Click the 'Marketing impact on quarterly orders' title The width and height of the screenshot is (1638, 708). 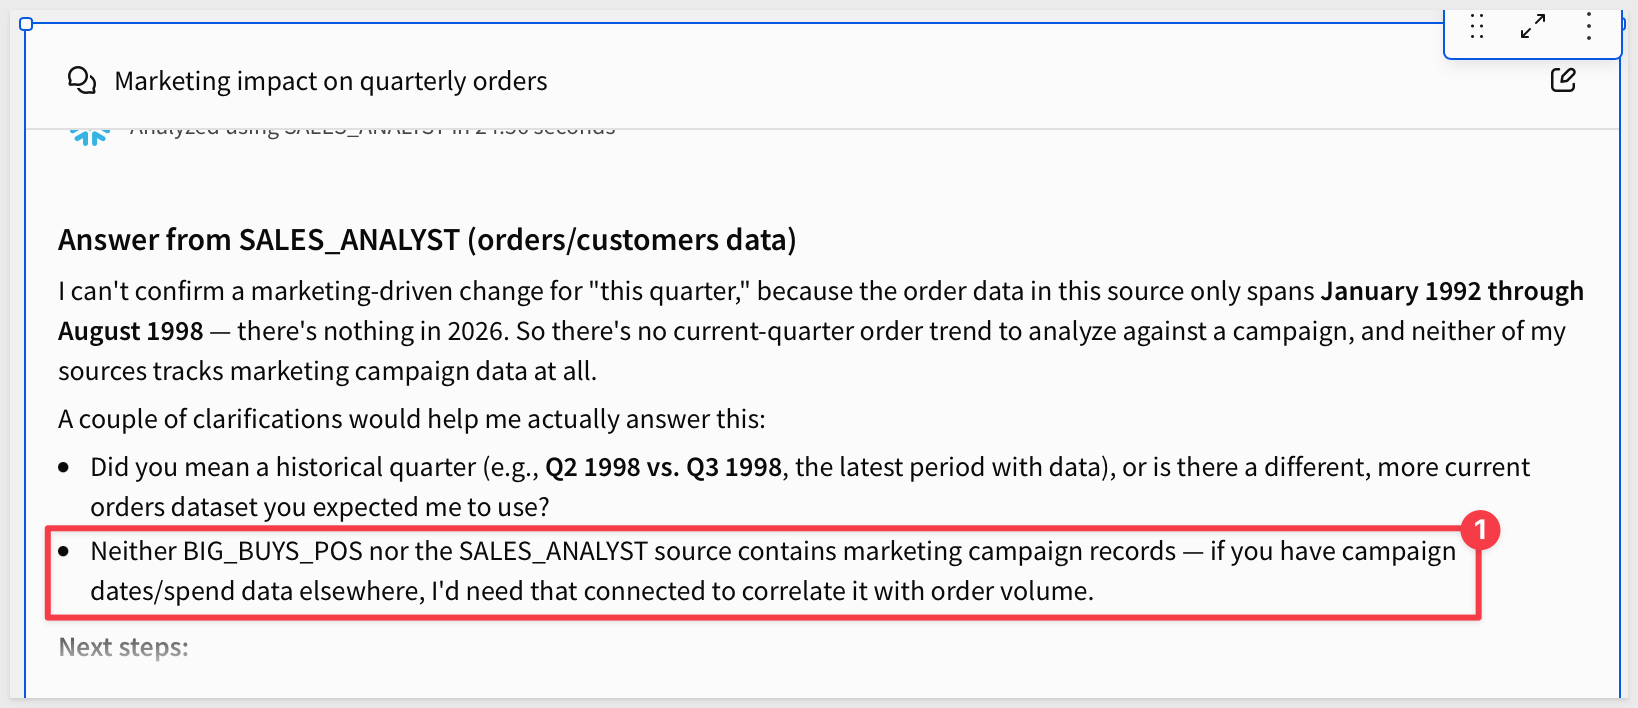[x=331, y=81]
